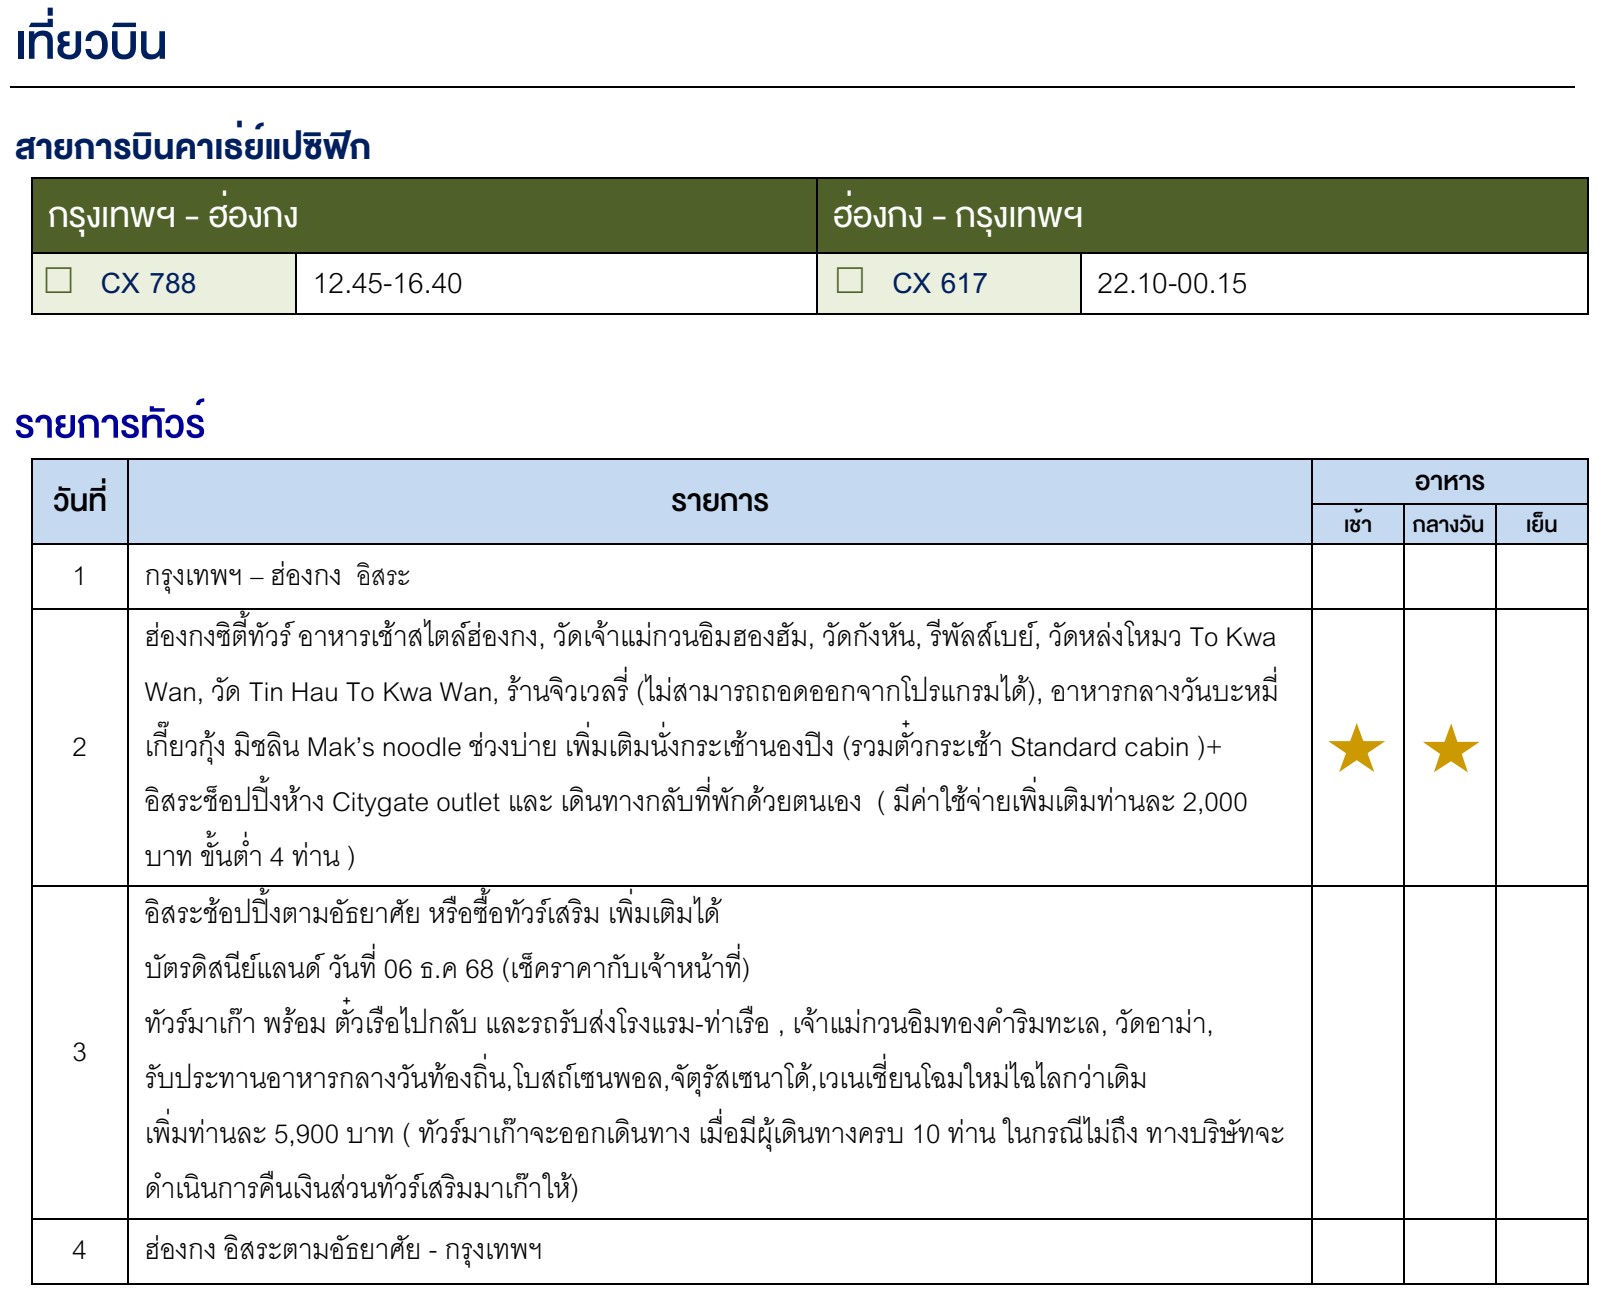Image resolution: width=1608 pixels, height=1299 pixels.
Task: Select the 22.10-00.15 flight time cell
Action: click(x=1171, y=284)
